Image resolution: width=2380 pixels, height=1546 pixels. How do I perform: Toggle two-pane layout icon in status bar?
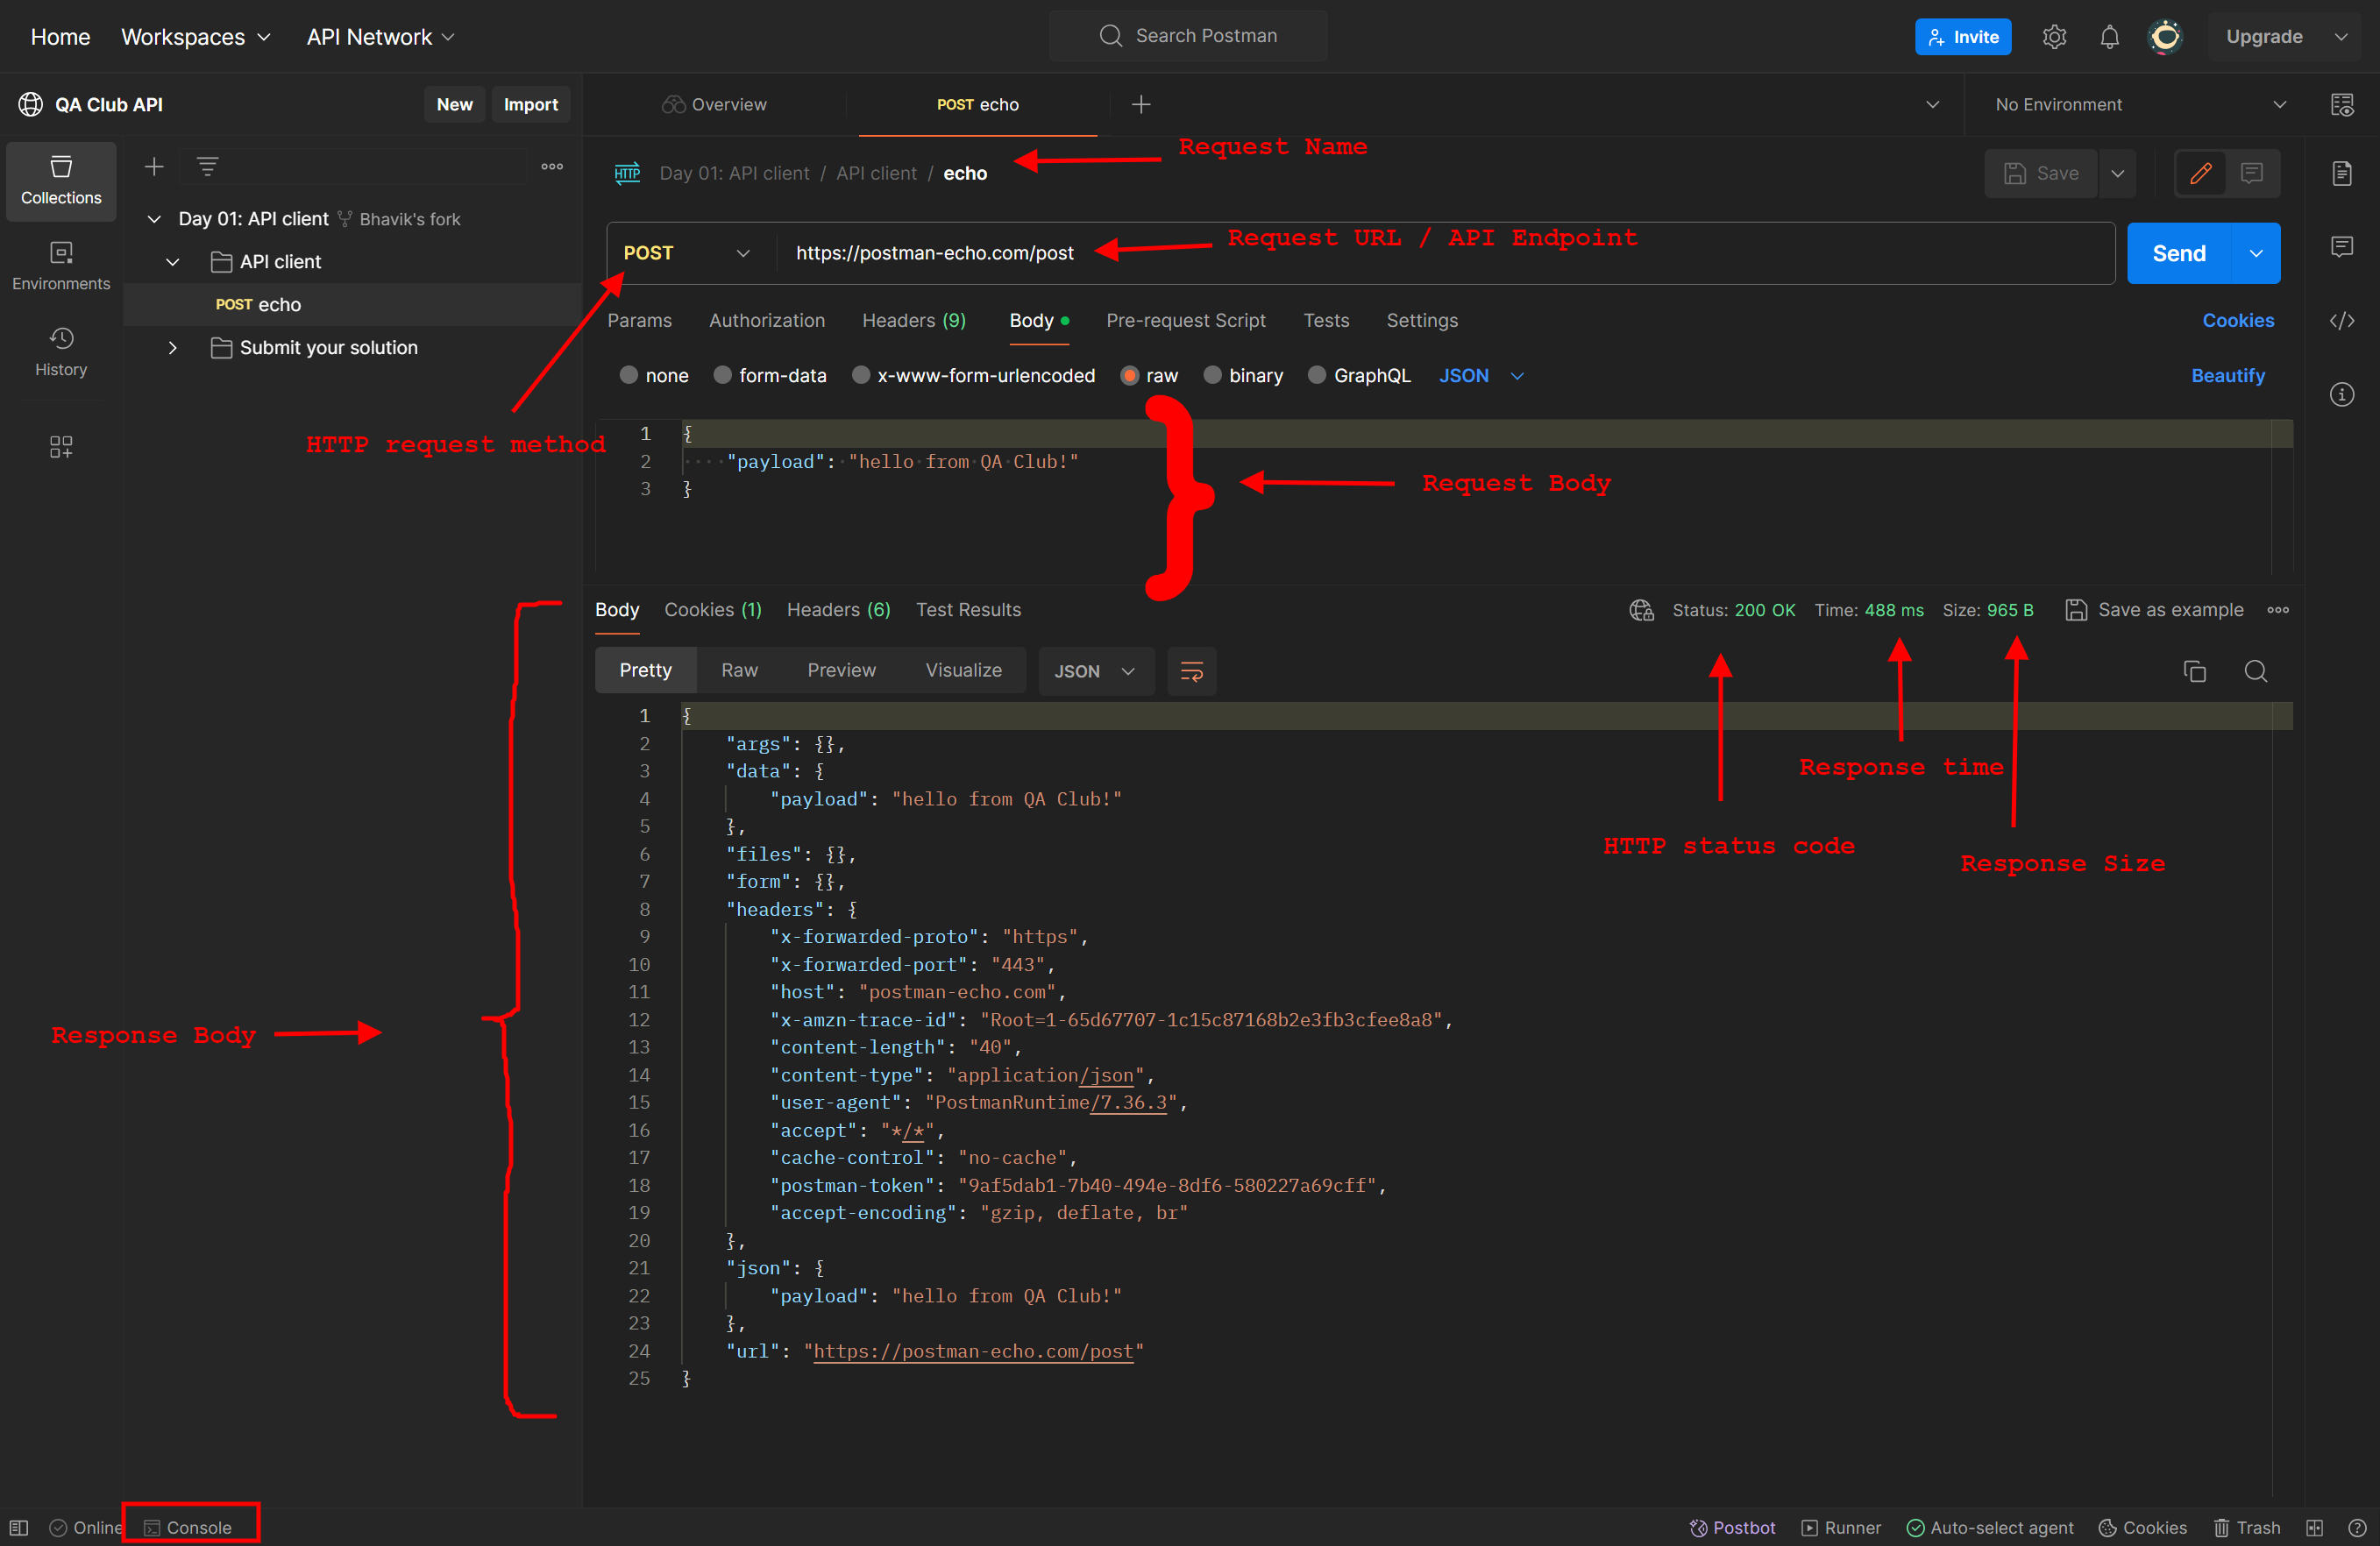2315,1527
